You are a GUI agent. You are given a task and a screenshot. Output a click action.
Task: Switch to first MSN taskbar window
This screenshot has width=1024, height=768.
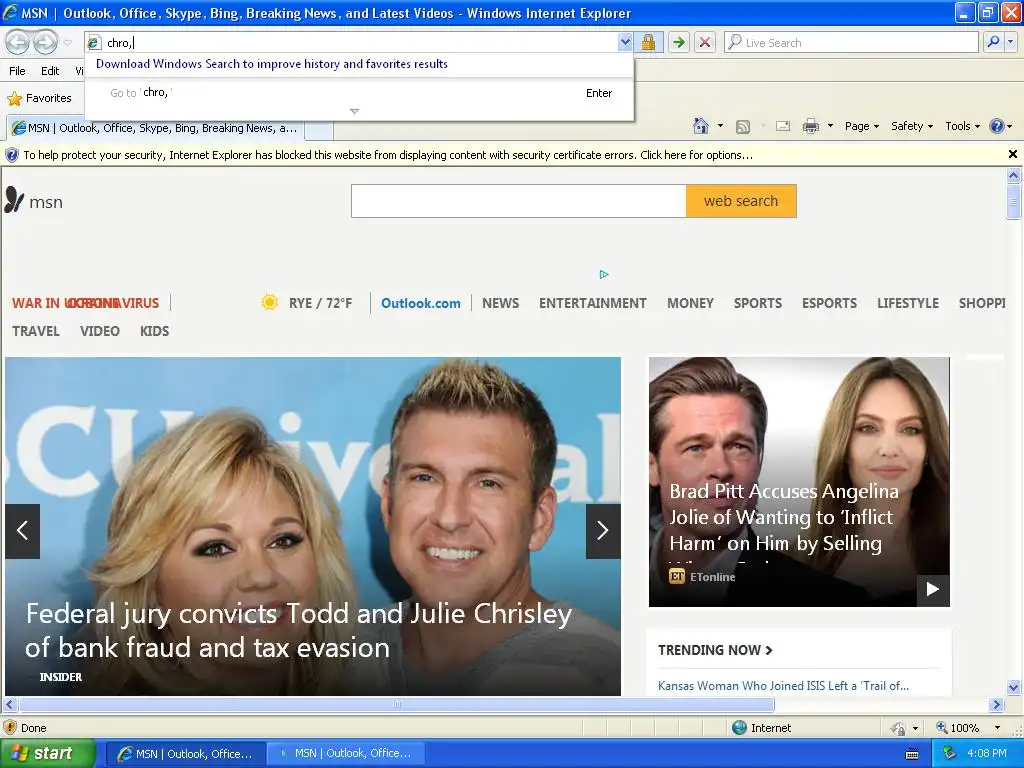tap(185, 754)
